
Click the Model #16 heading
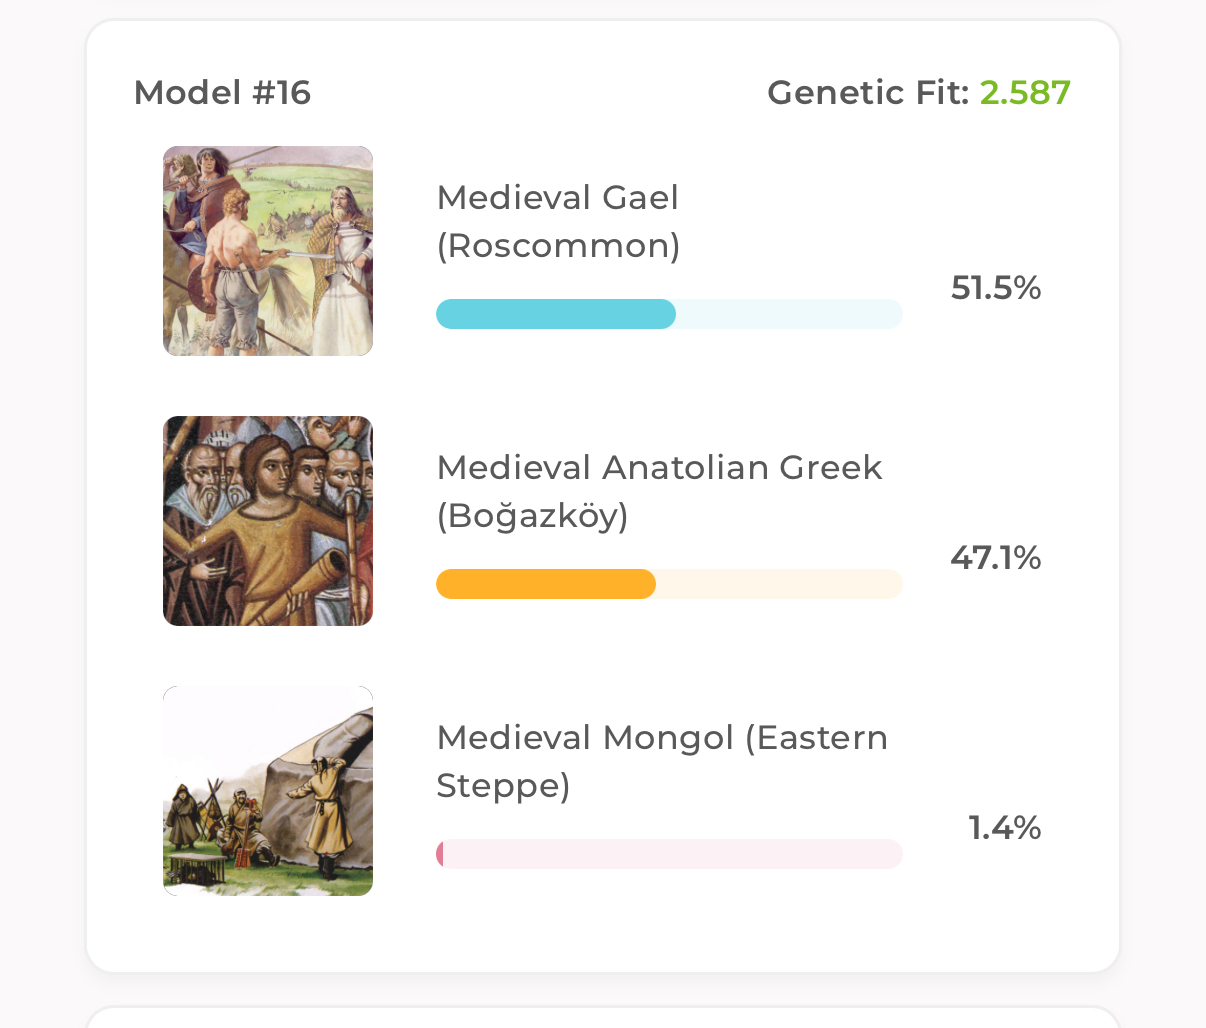tap(222, 93)
